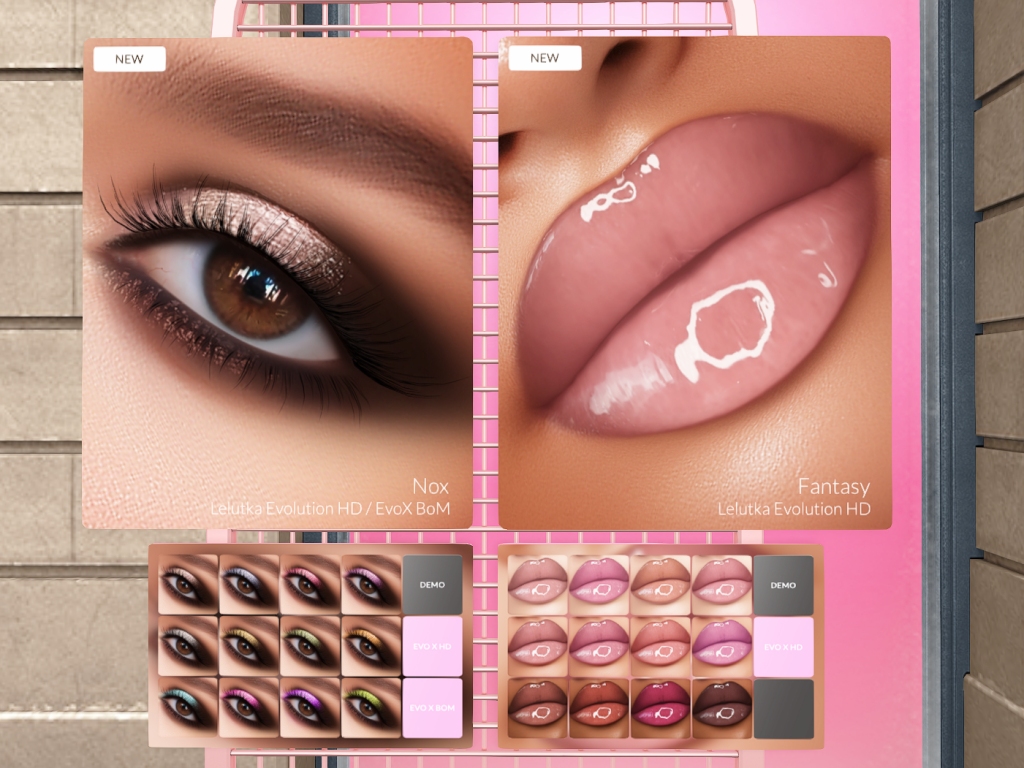Open the large Nox eyeshadow poster
This screenshot has height=768, width=1024.
(278, 283)
